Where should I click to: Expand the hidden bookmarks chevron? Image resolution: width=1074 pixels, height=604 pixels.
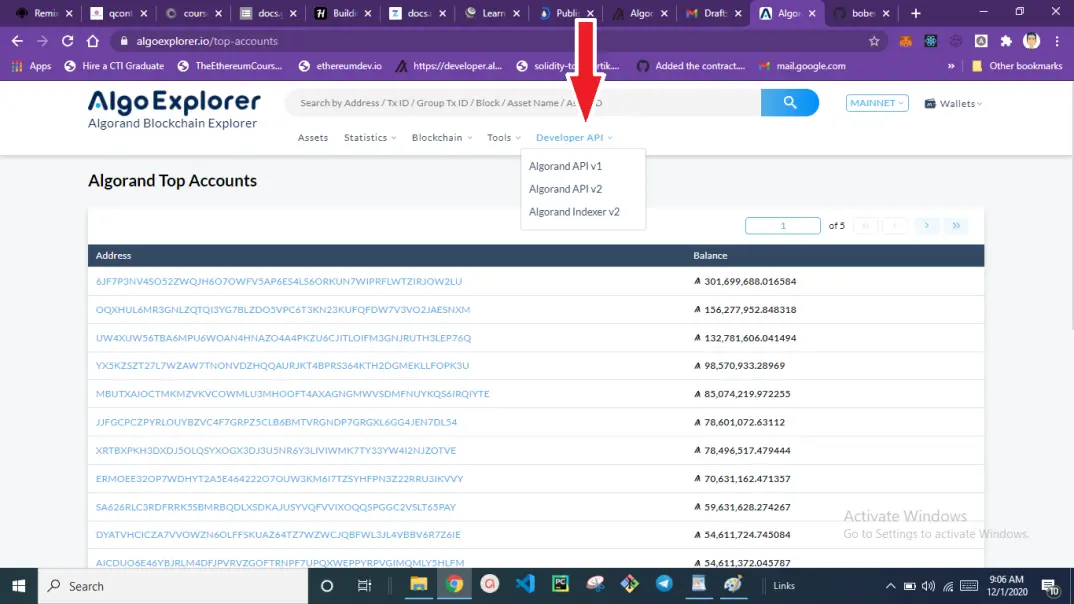(x=951, y=66)
